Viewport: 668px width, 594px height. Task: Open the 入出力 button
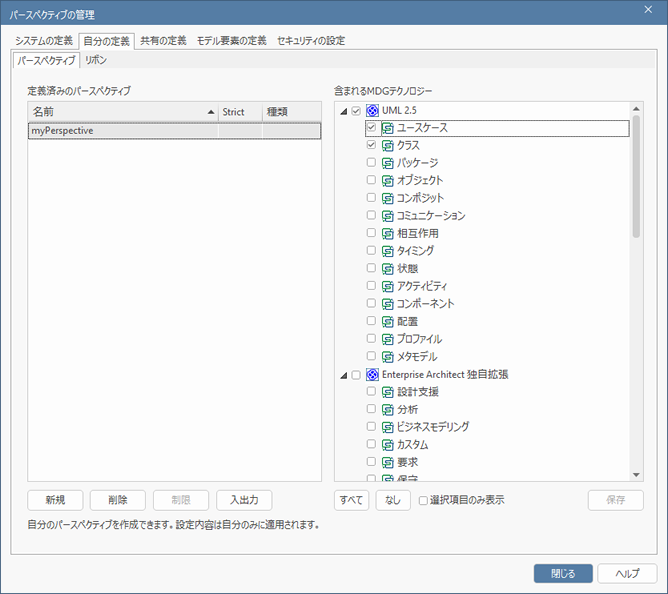click(x=244, y=500)
